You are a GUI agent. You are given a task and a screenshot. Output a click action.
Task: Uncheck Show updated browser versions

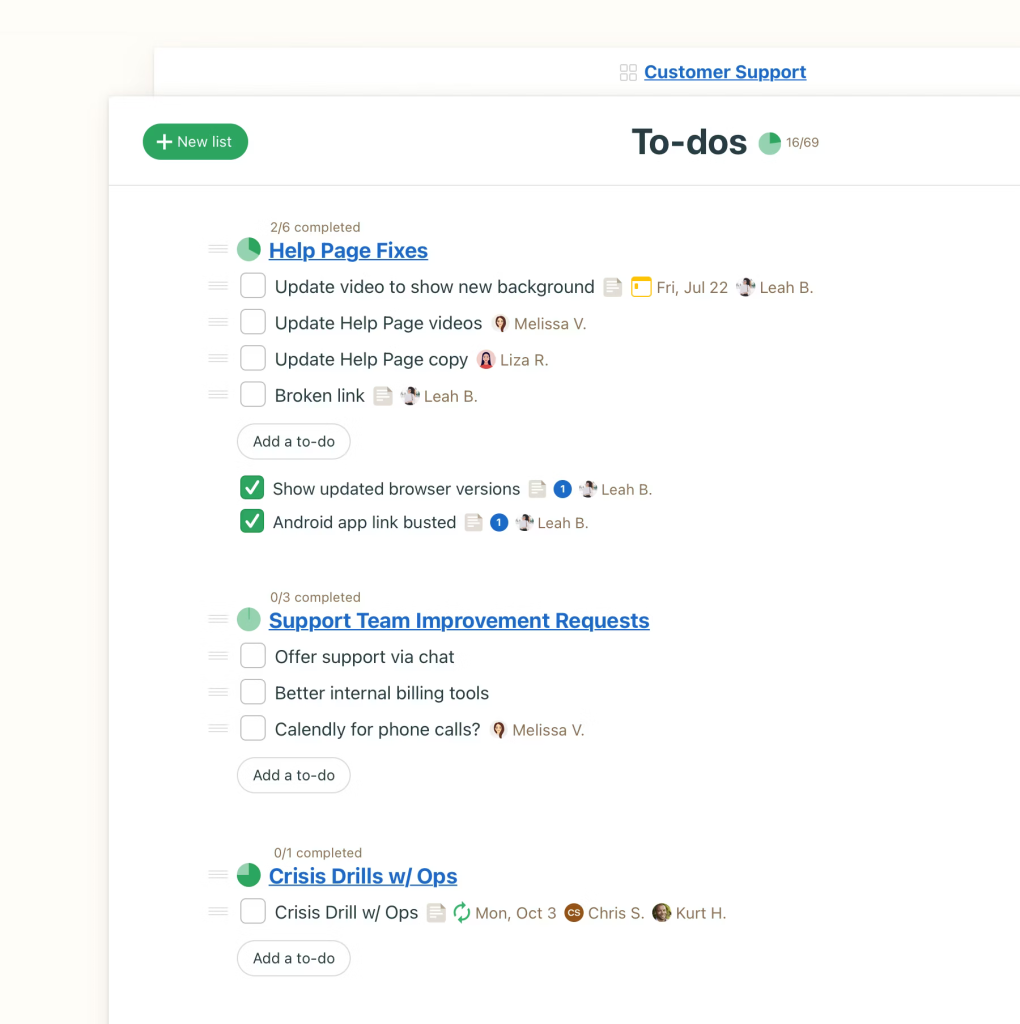pos(252,488)
